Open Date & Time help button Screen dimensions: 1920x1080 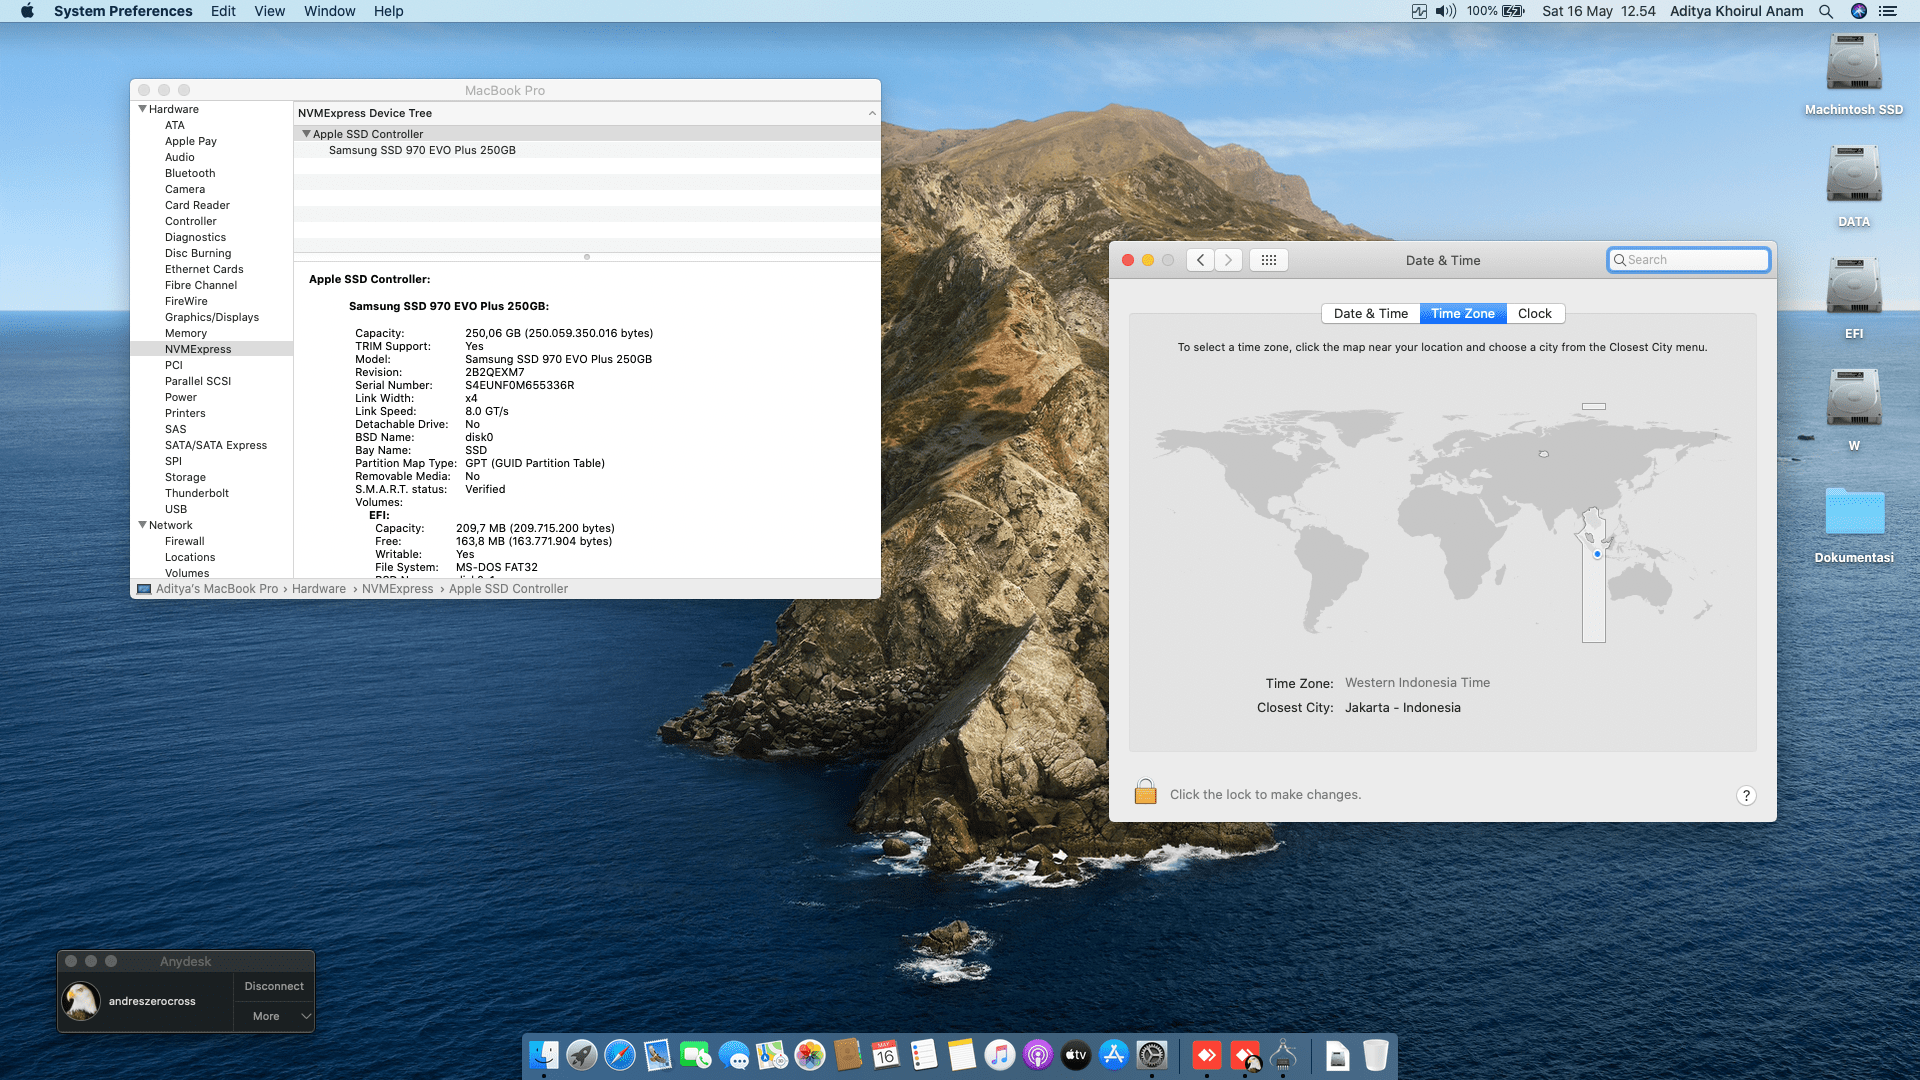[x=1746, y=795]
